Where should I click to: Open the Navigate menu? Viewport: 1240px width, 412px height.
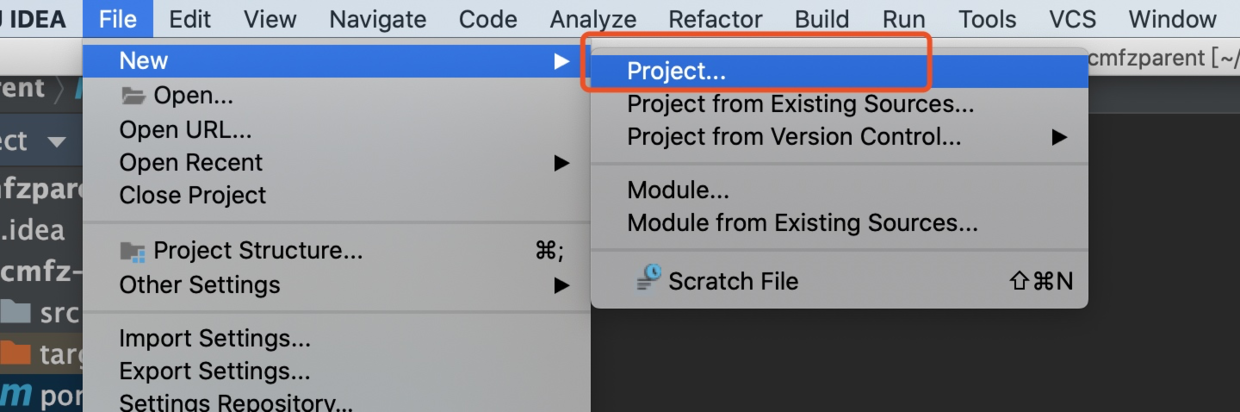point(377,19)
